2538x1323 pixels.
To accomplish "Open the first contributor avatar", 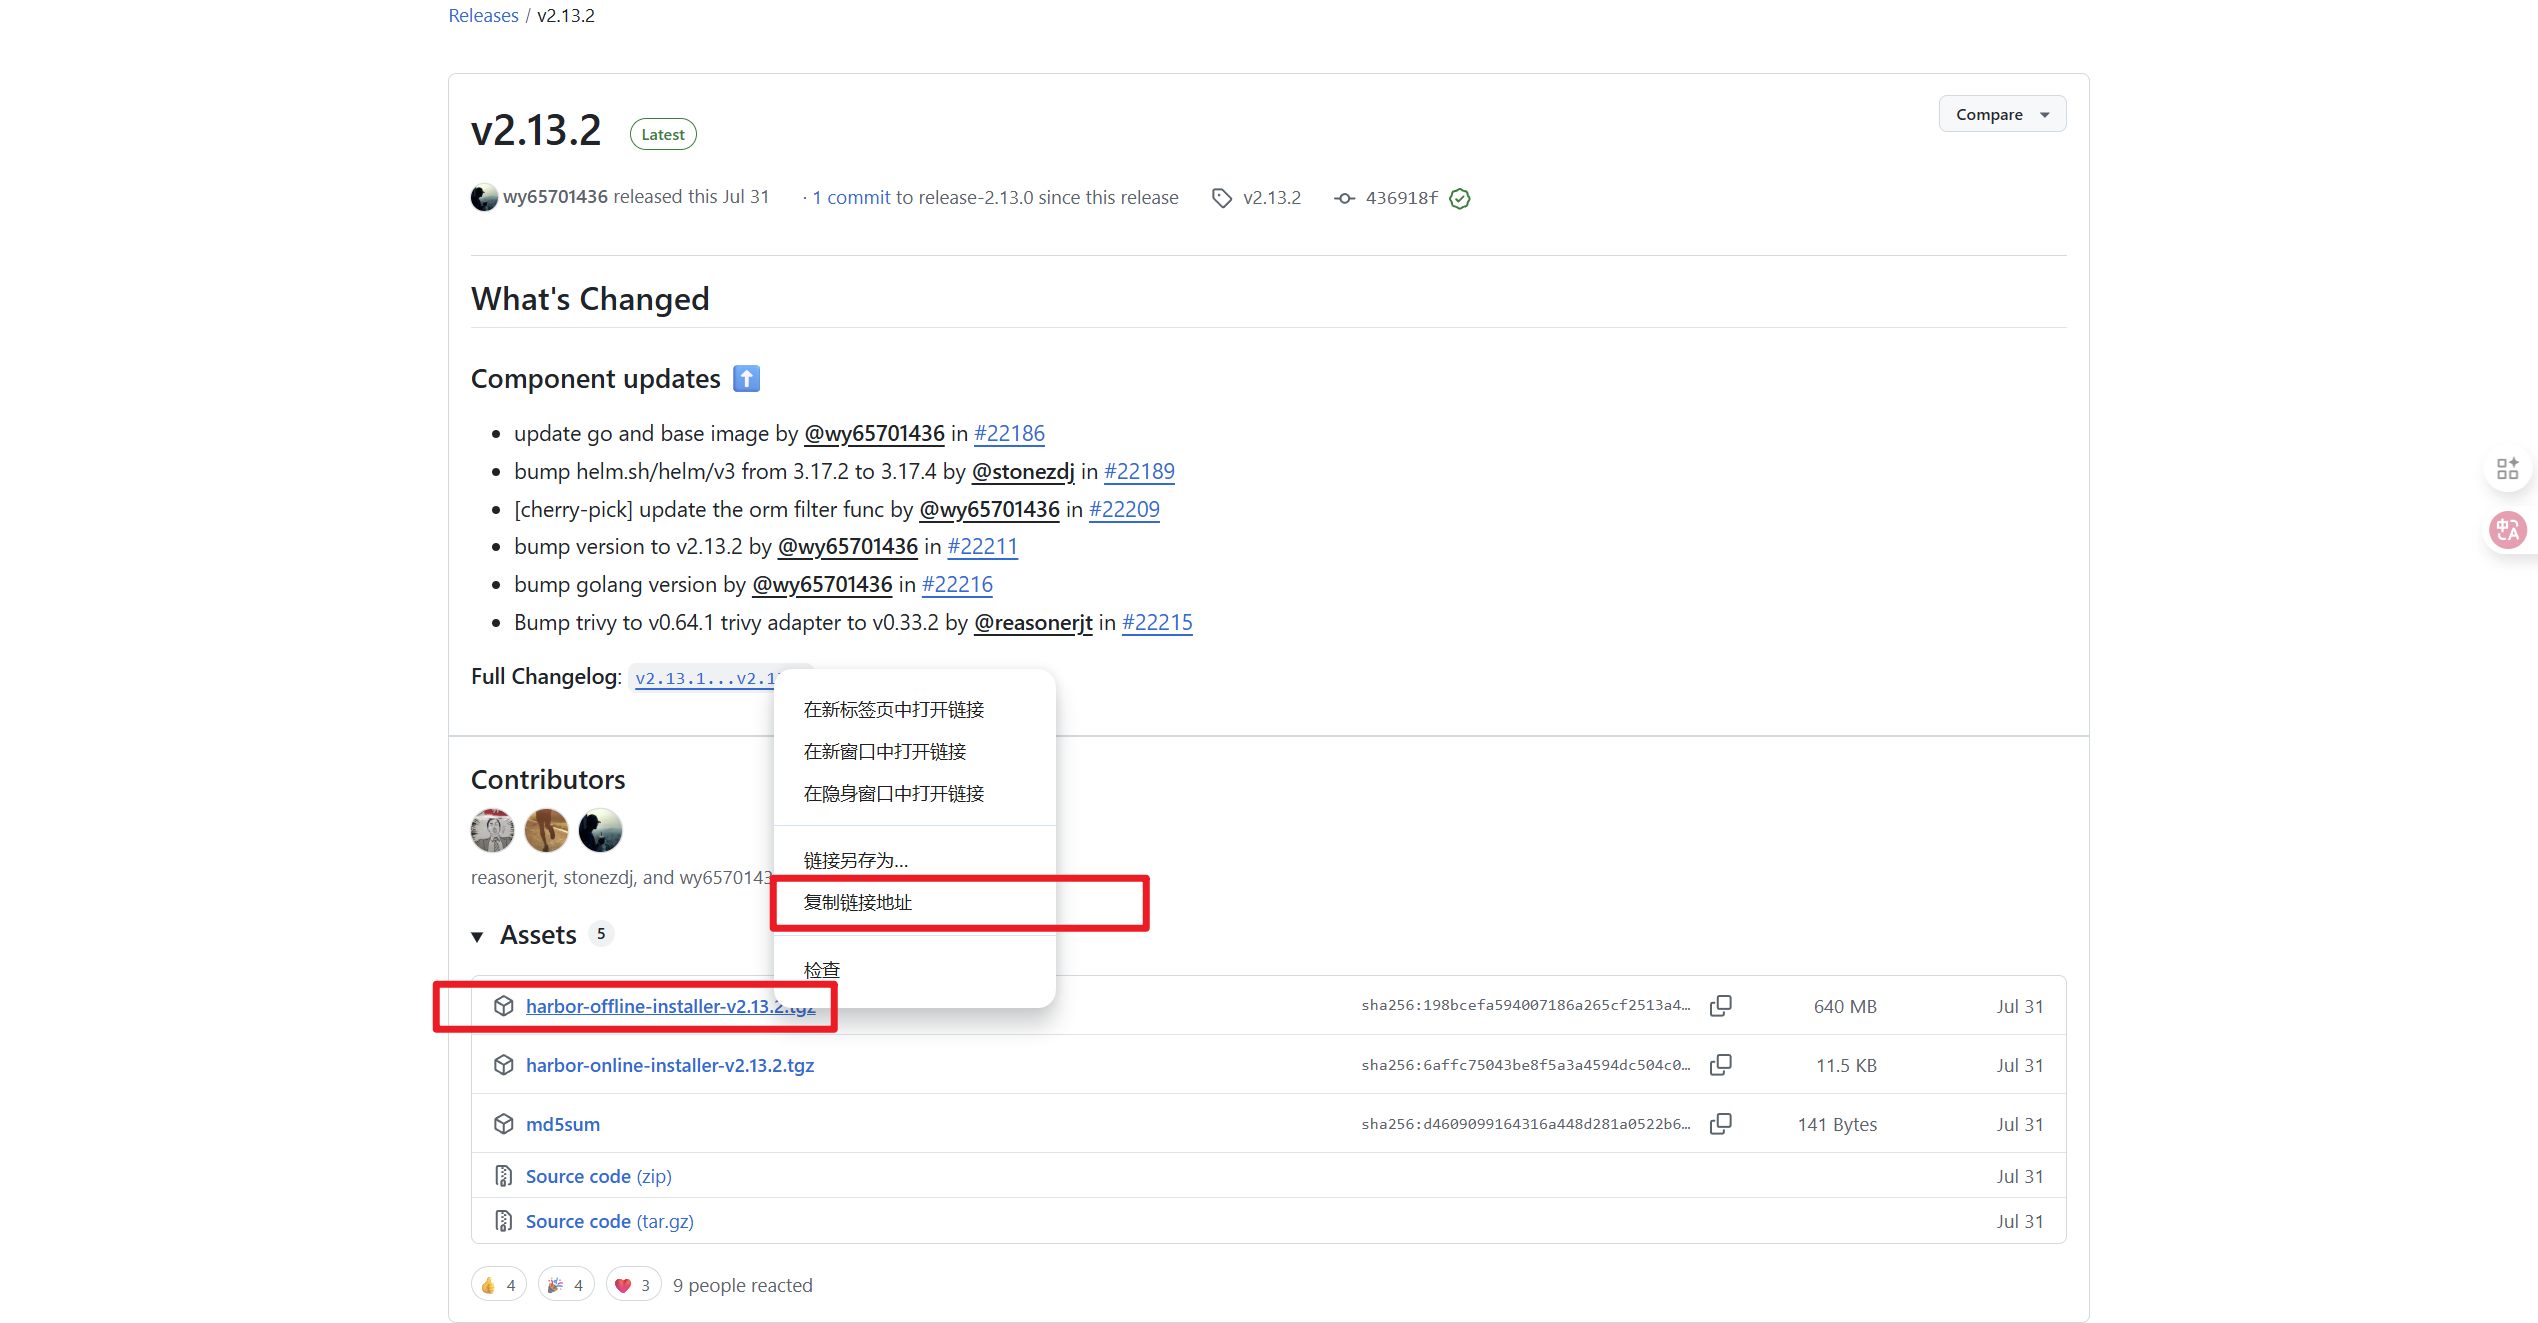I will click(492, 830).
